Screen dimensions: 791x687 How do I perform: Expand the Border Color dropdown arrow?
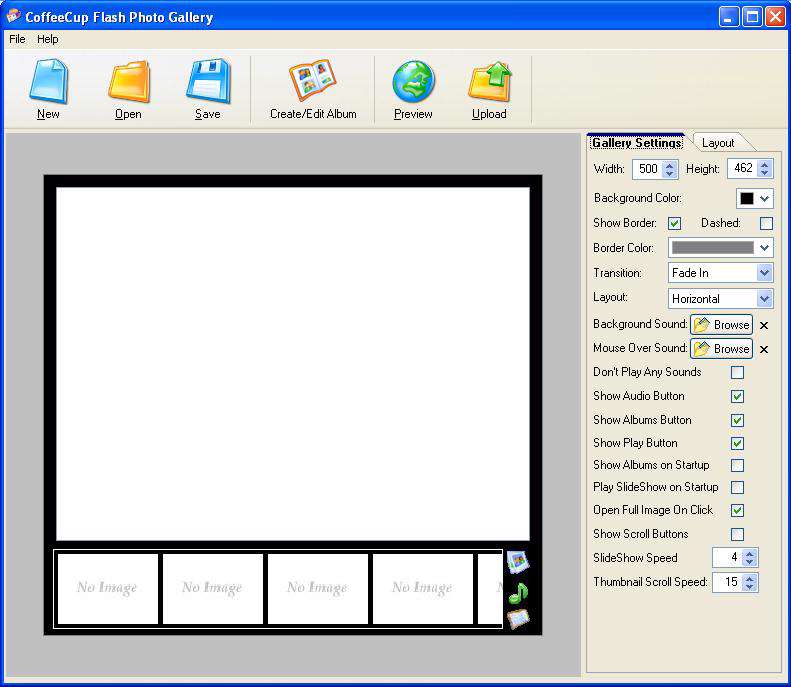(x=764, y=248)
